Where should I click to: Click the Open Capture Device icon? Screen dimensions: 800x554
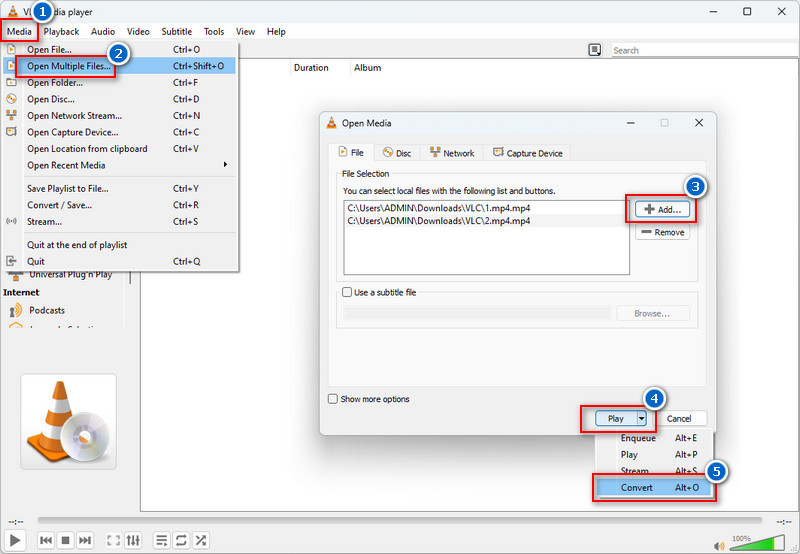click(11, 132)
